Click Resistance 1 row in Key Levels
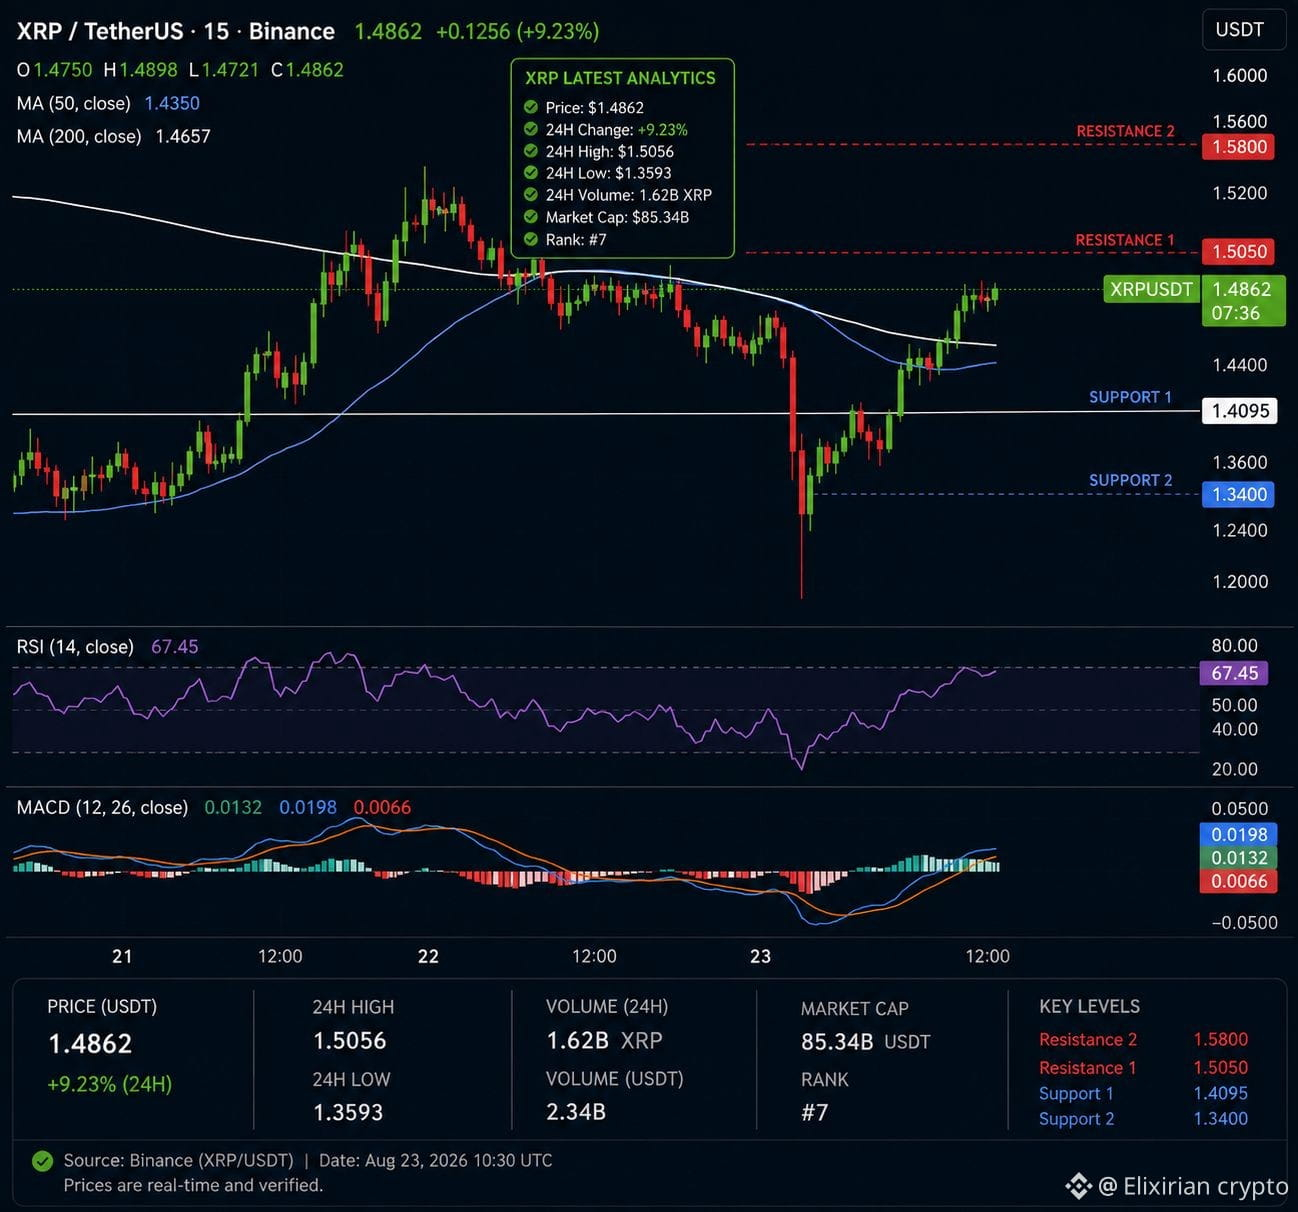Screen dimensions: 1298x1212 (1144, 1068)
